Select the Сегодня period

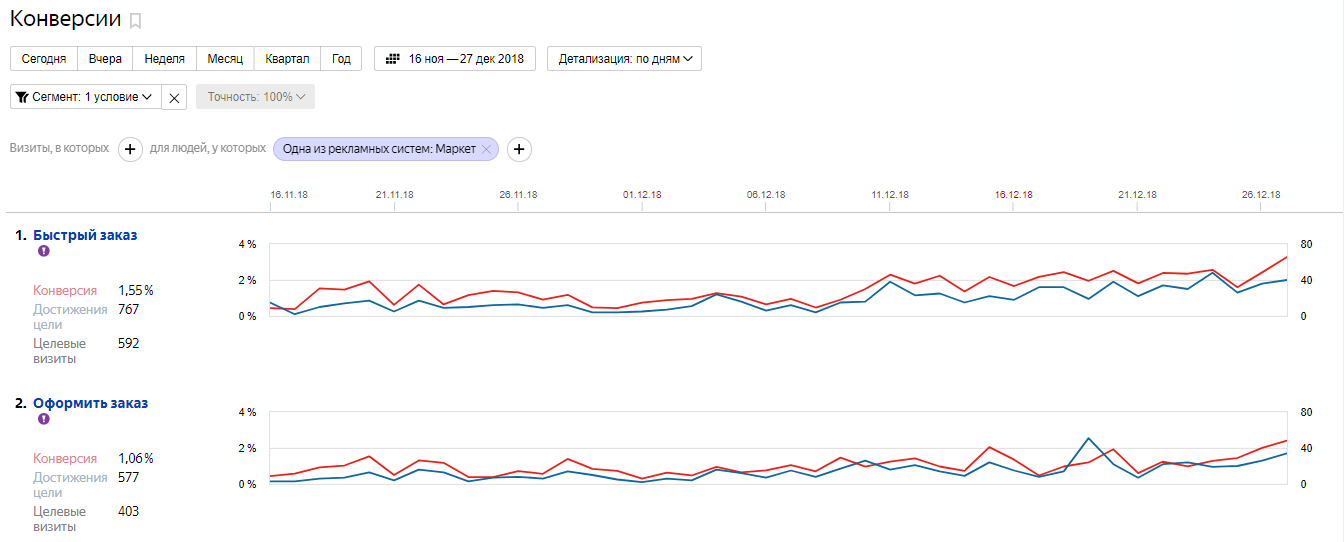click(x=44, y=59)
